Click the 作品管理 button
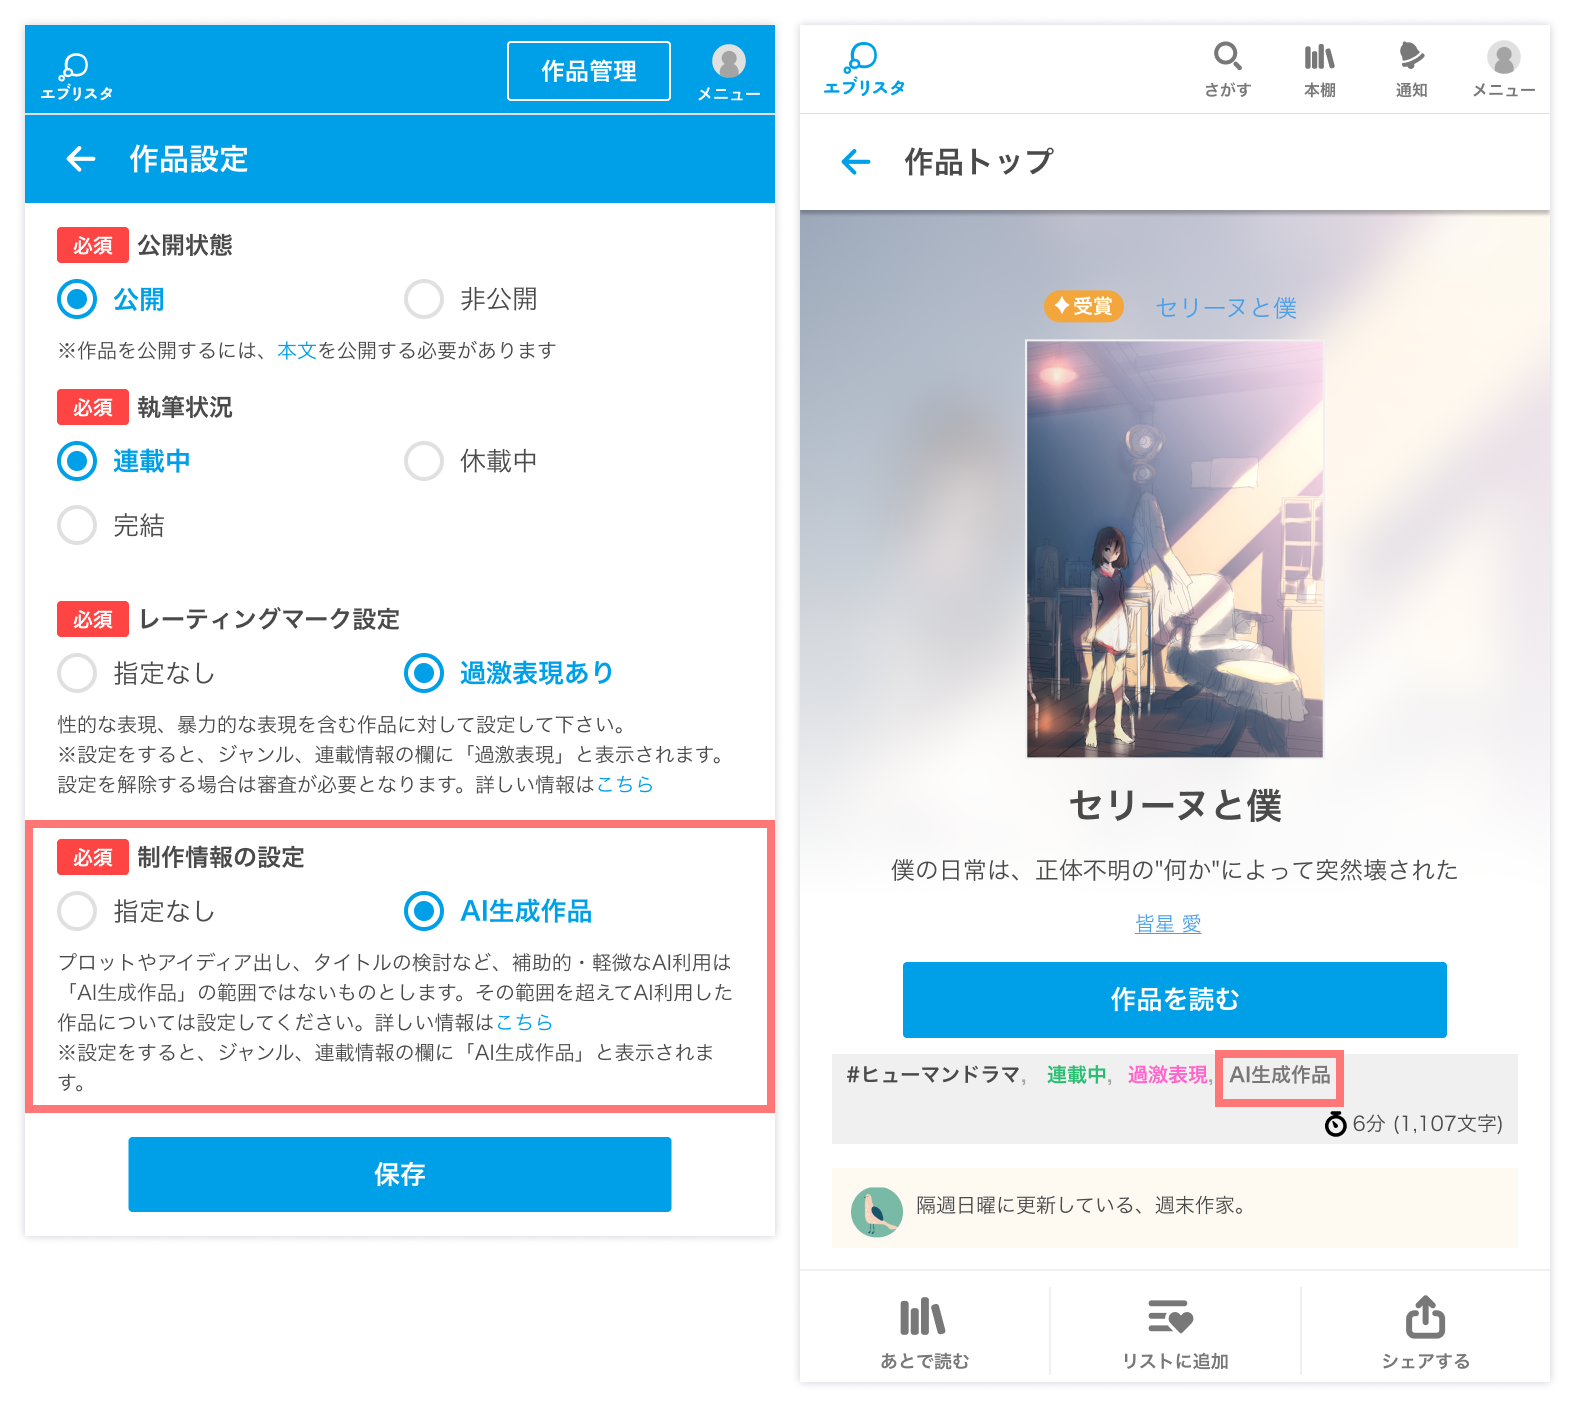 589,71
